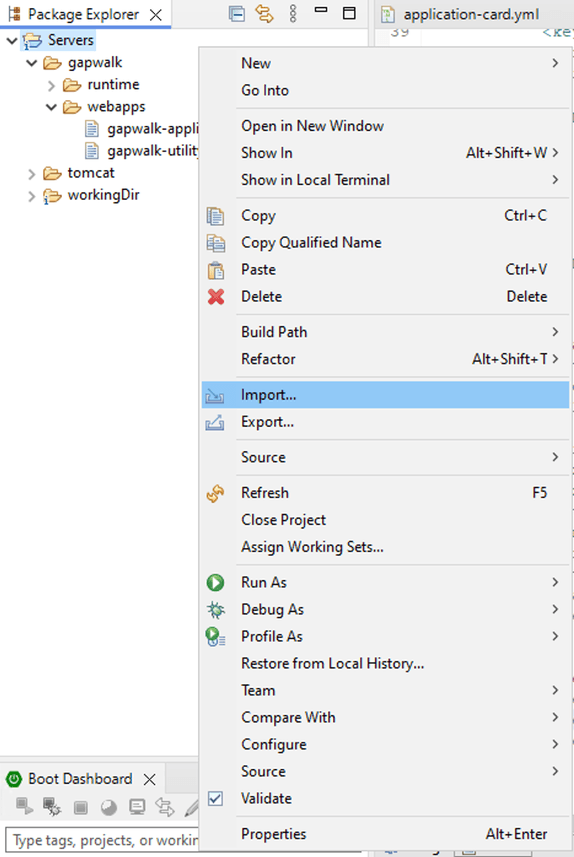Click Boot Dashboard debug restart icon
Viewport: 574px width, 857px height.
tap(52, 807)
